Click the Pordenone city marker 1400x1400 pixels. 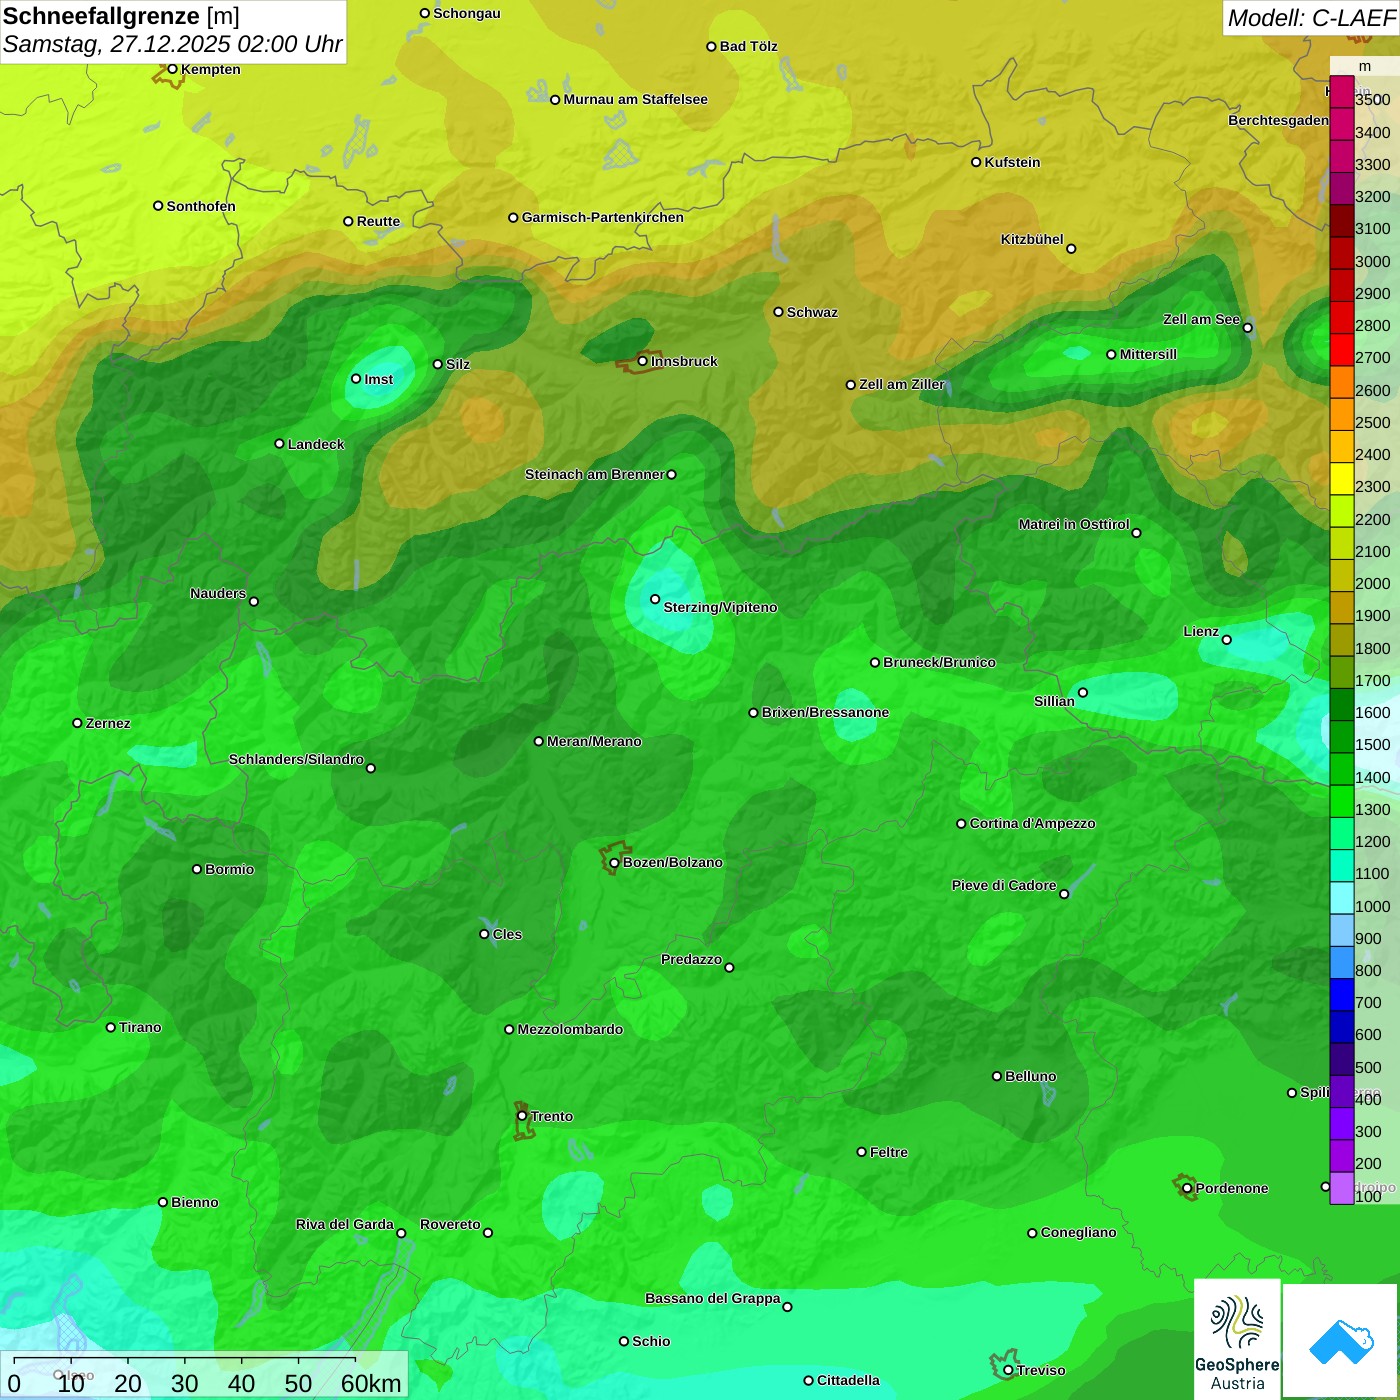pyautogui.click(x=1187, y=1188)
